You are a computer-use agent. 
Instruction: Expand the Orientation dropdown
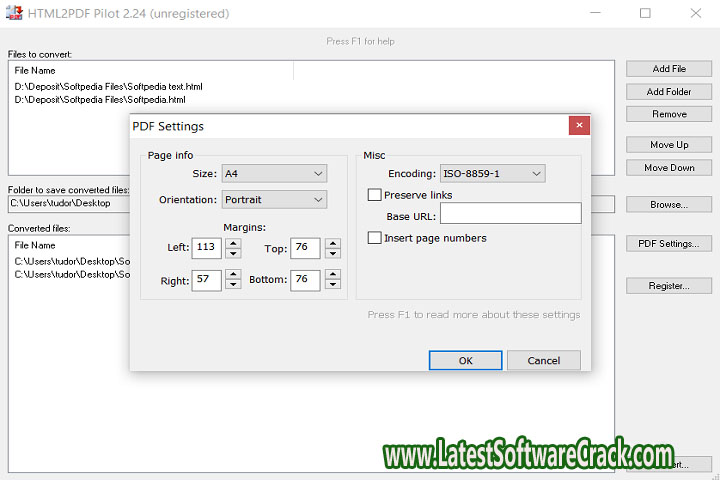[x=274, y=200]
